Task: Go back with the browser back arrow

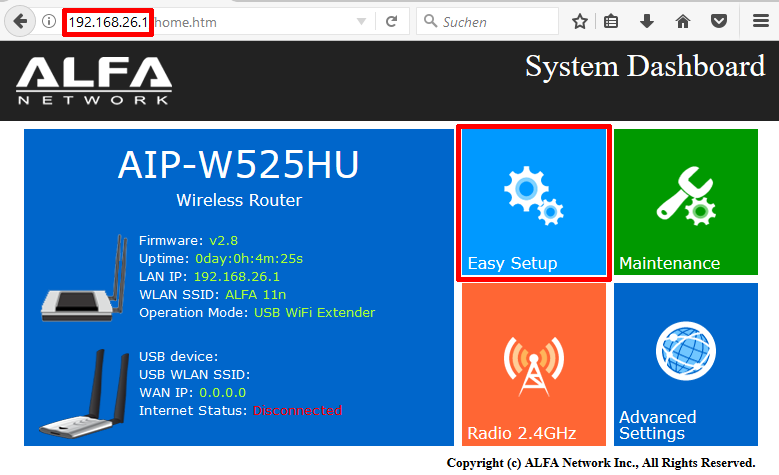Action: click(20, 21)
